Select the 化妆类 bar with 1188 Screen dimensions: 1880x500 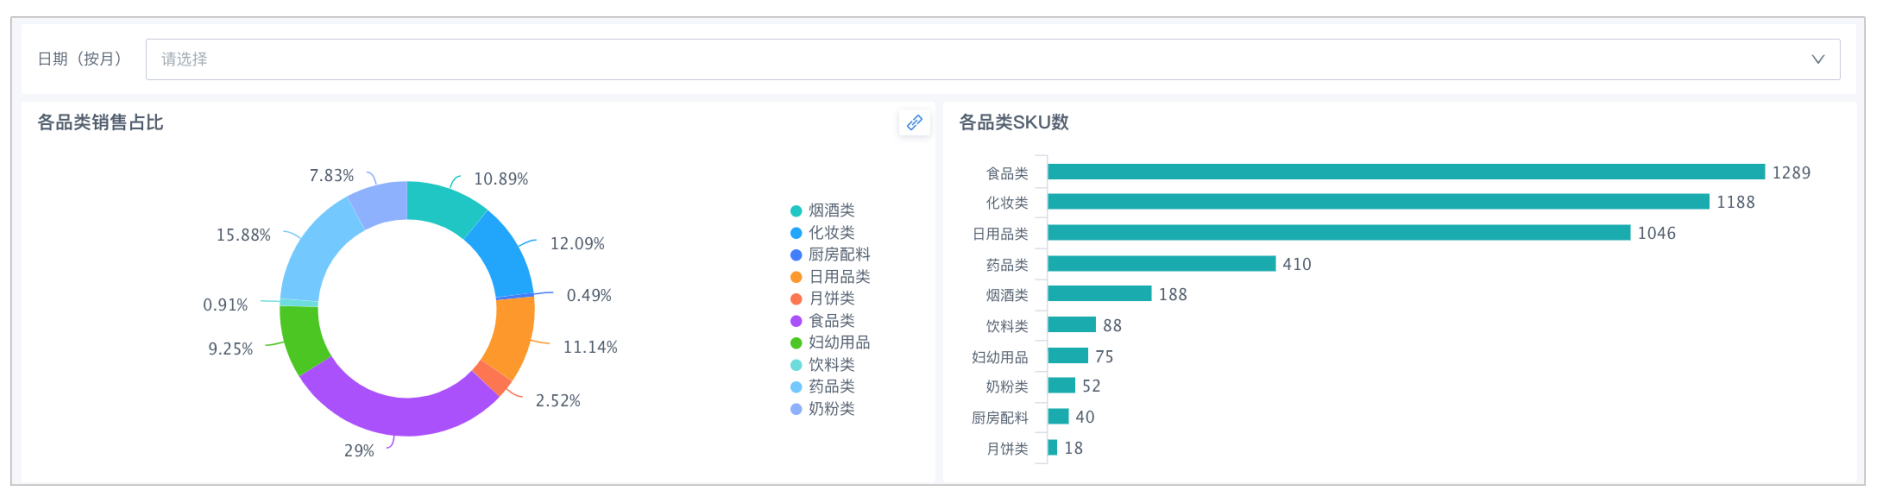[x=1378, y=202]
